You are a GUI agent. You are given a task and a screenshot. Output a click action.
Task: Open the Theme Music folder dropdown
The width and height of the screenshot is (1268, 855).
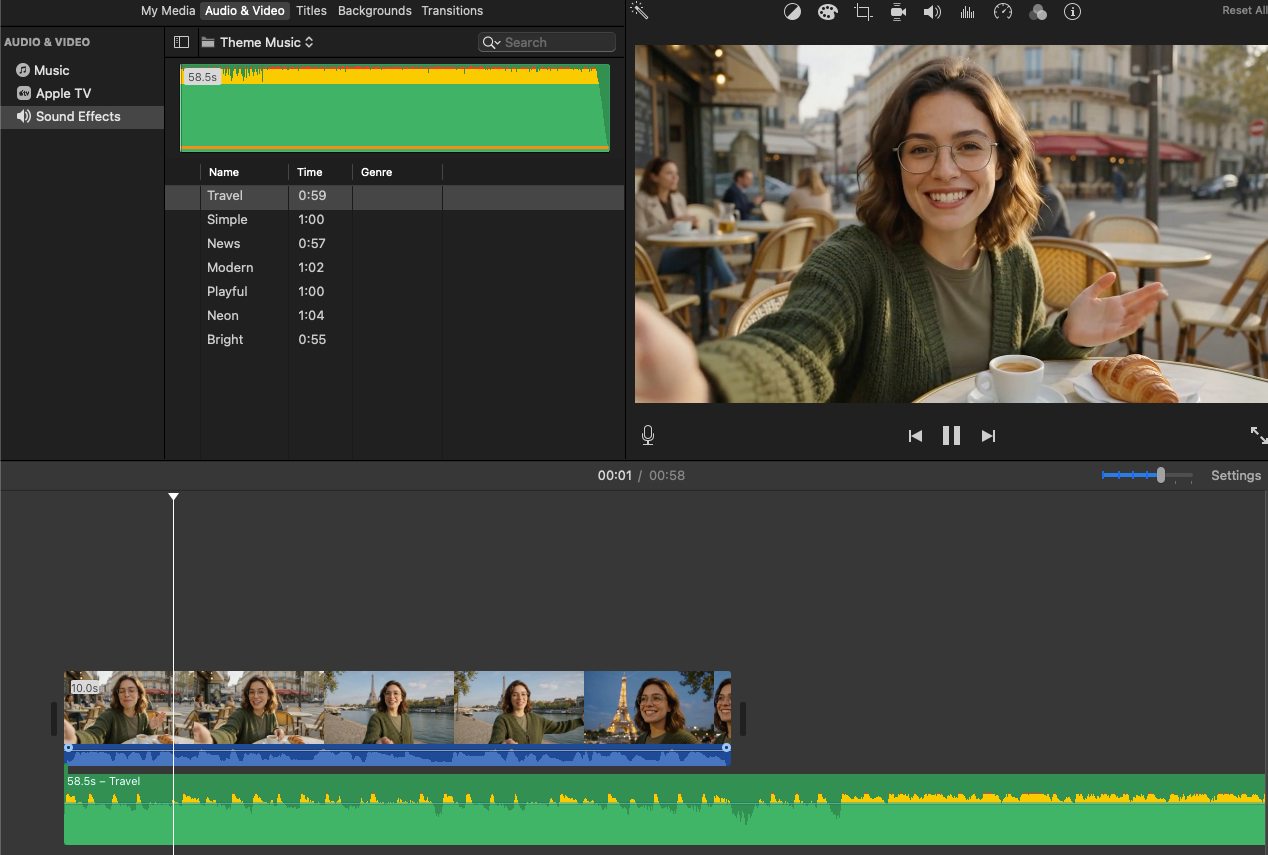coord(258,42)
